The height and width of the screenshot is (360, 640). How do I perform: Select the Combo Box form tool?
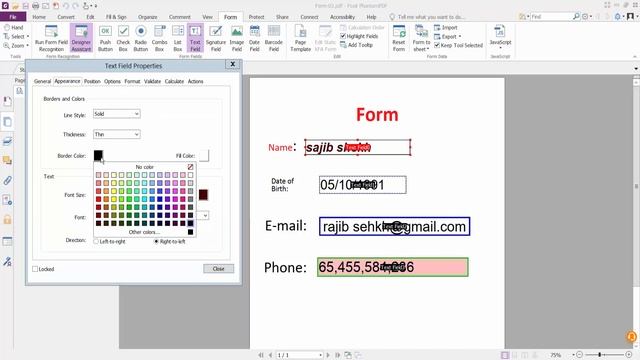pos(159,38)
